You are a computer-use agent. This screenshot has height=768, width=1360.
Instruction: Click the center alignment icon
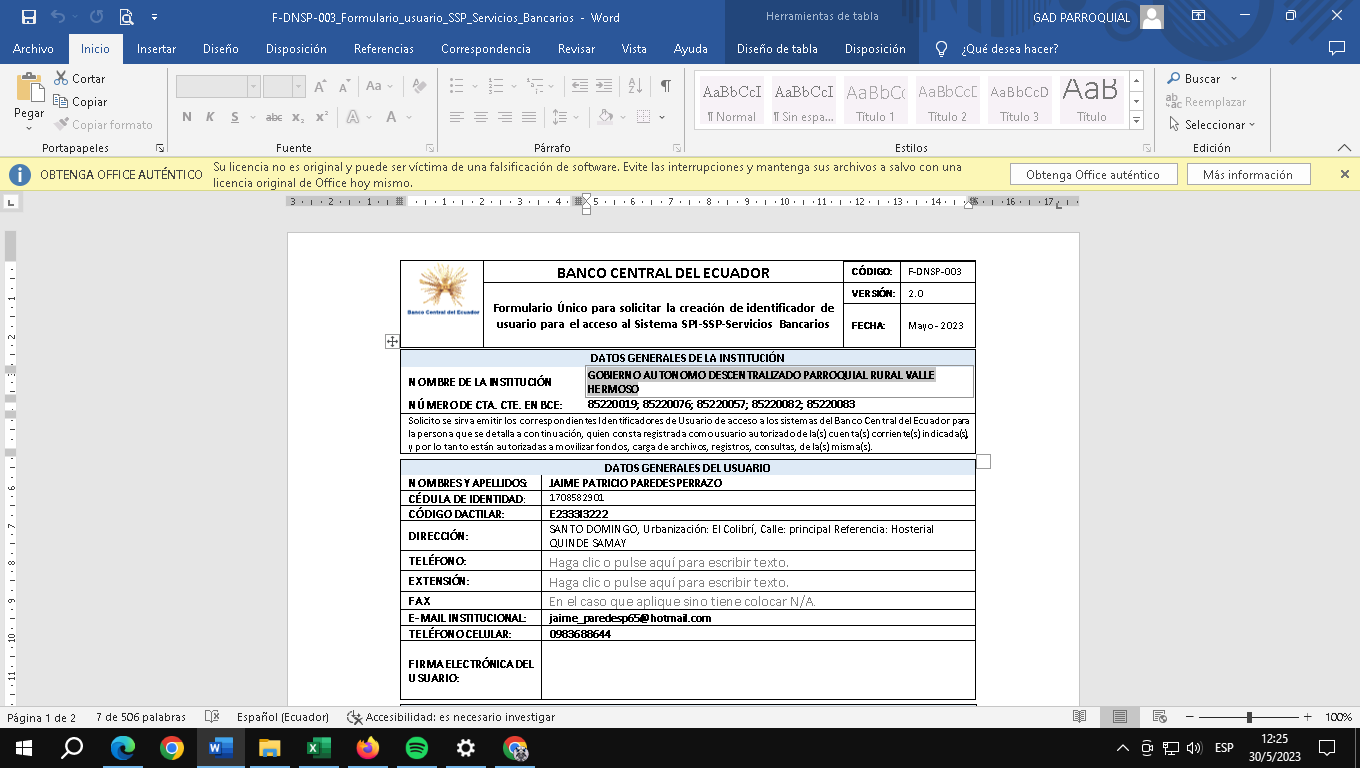481,117
